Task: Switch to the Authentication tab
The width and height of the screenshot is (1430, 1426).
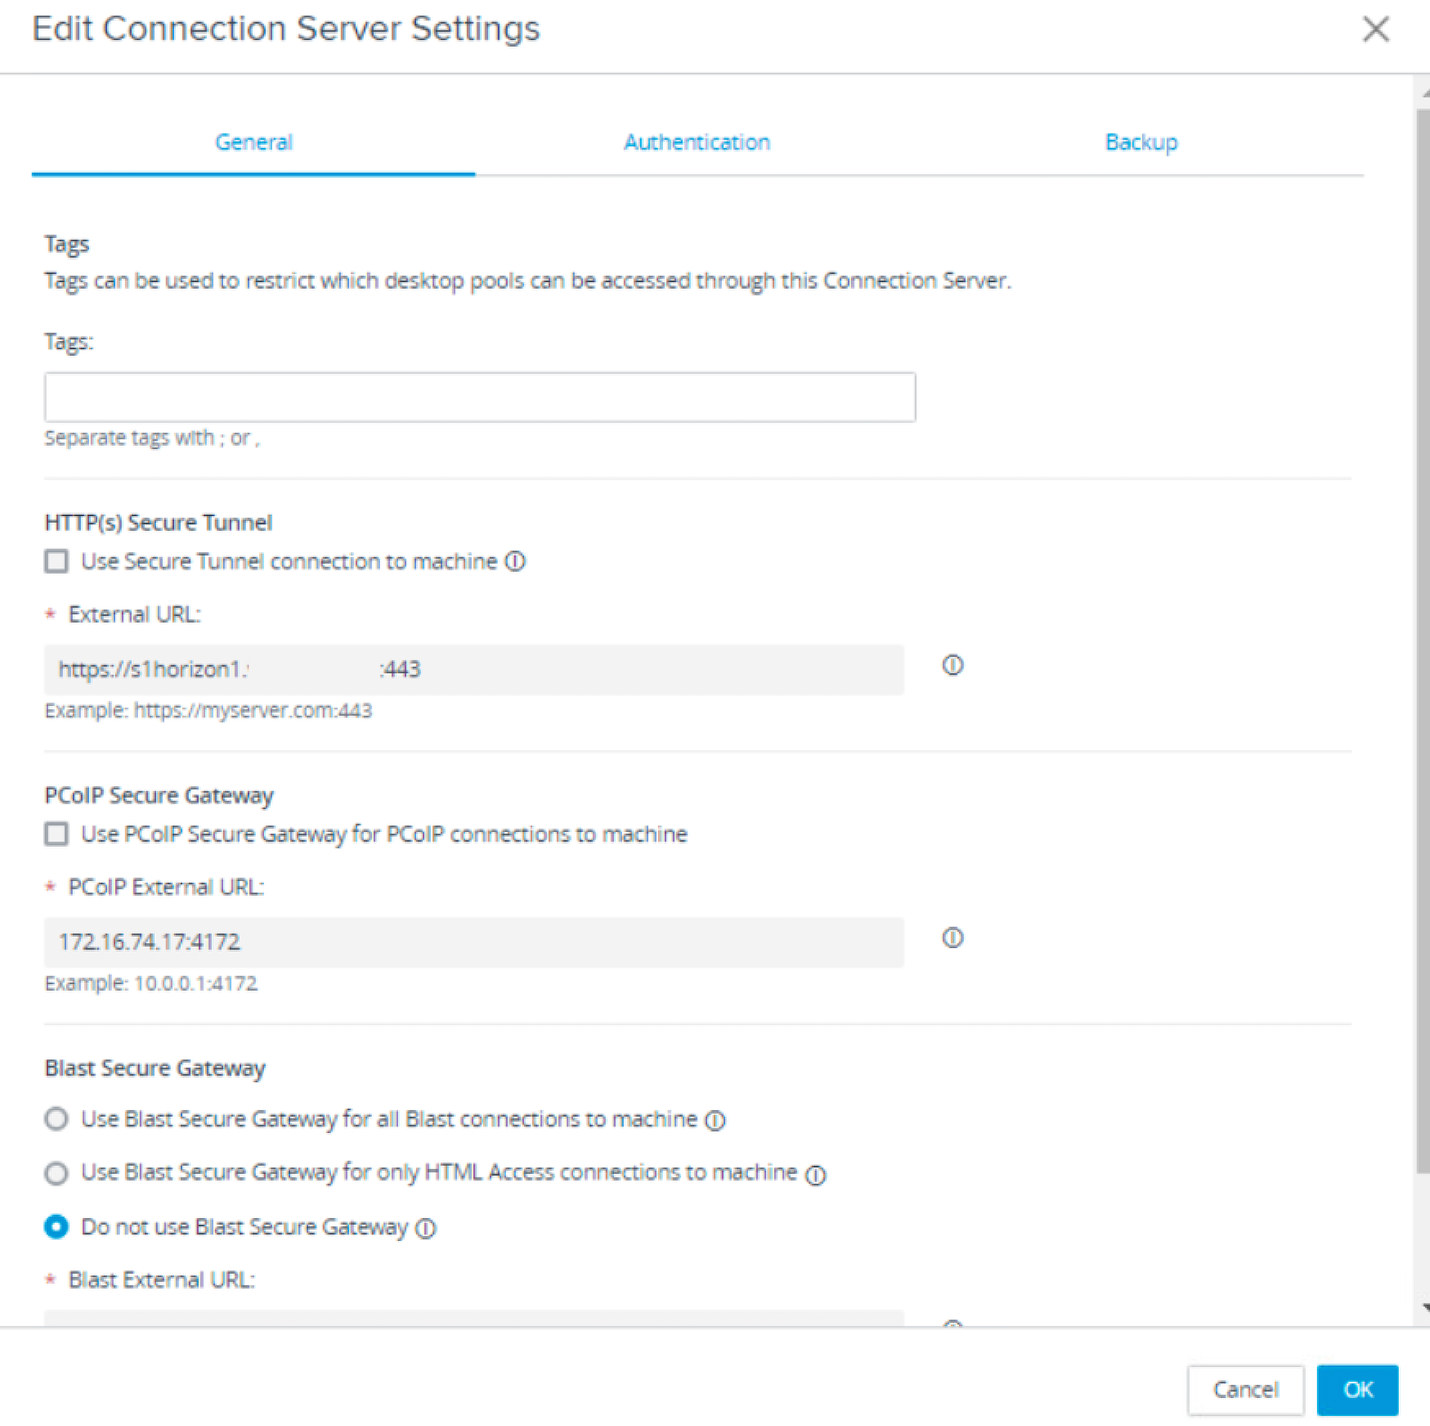Action: coord(697,141)
